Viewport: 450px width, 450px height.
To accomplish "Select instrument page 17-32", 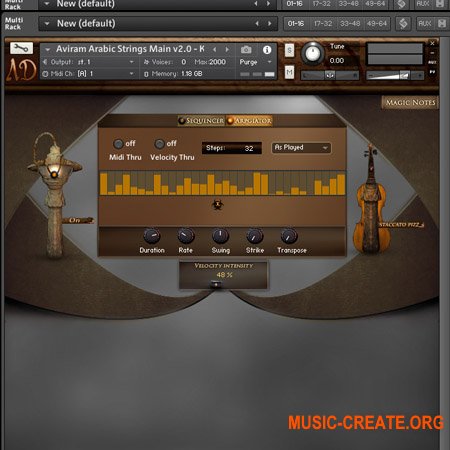I will pyautogui.click(x=323, y=24).
